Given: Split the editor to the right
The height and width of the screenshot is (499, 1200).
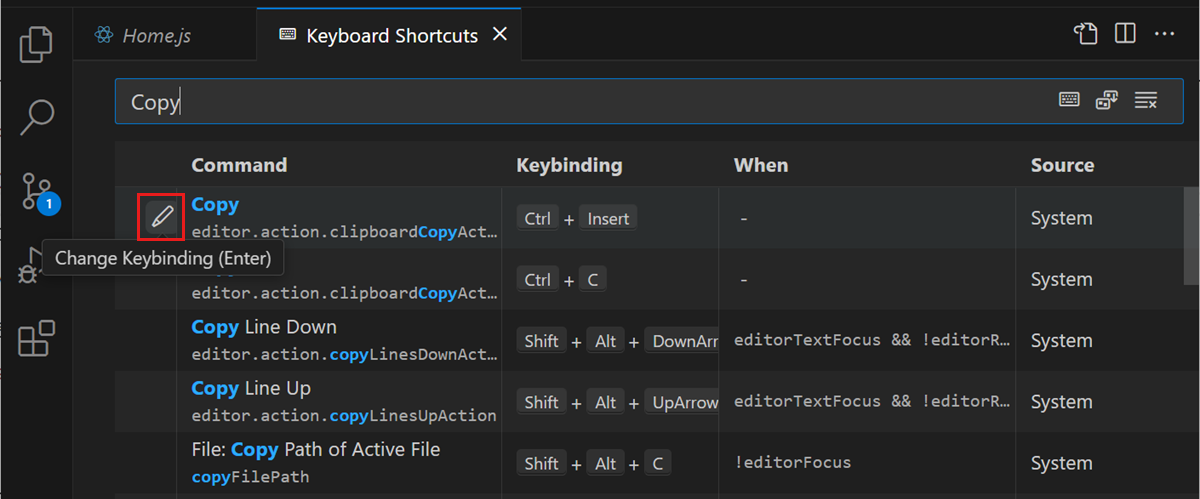Looking at the screenshot, I should [1125, 34].
